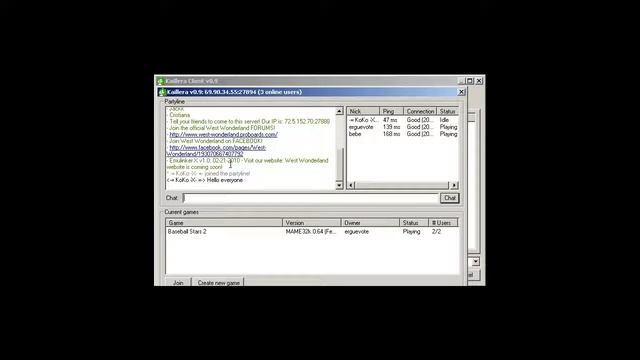This screenshot has width=640, height=360.
Task: Click the 47 ms ping value
Action: tap(390, 120)
